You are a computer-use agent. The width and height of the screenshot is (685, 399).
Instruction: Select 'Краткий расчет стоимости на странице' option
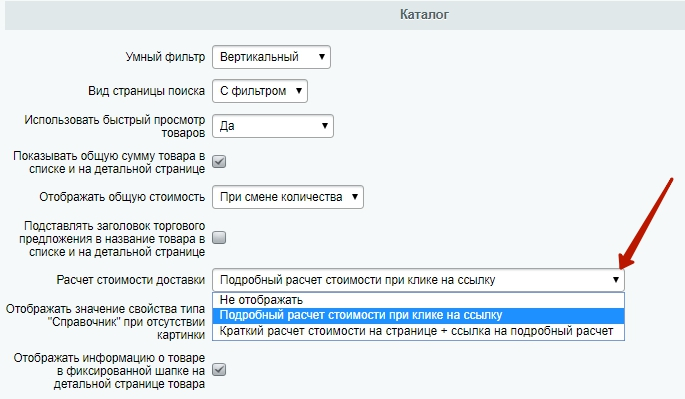419,331
